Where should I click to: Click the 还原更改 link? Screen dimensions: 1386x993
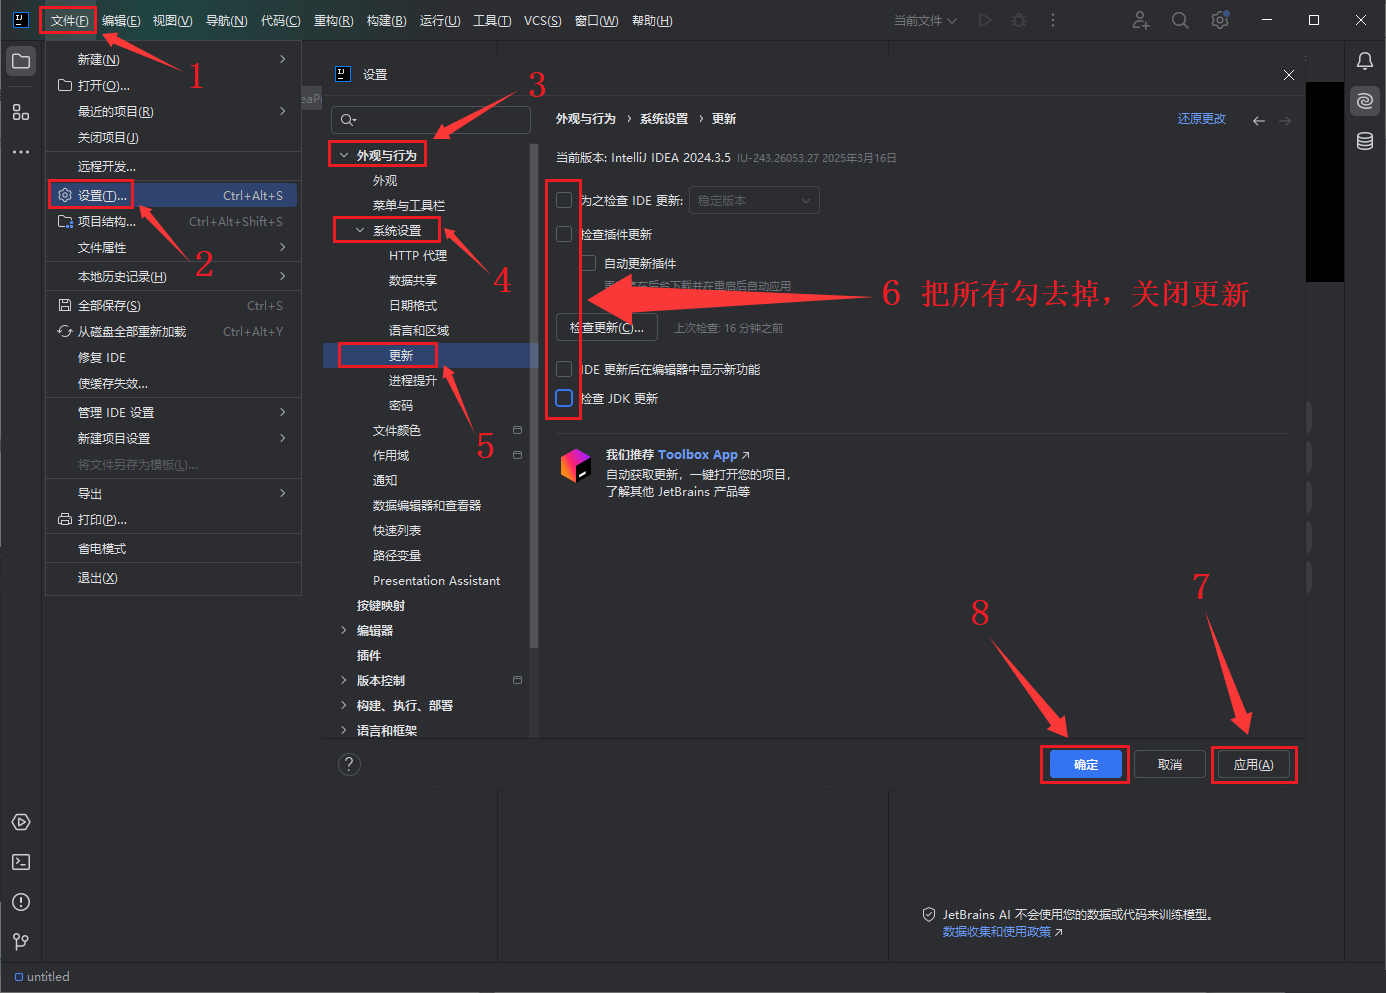coord(1202,118)
